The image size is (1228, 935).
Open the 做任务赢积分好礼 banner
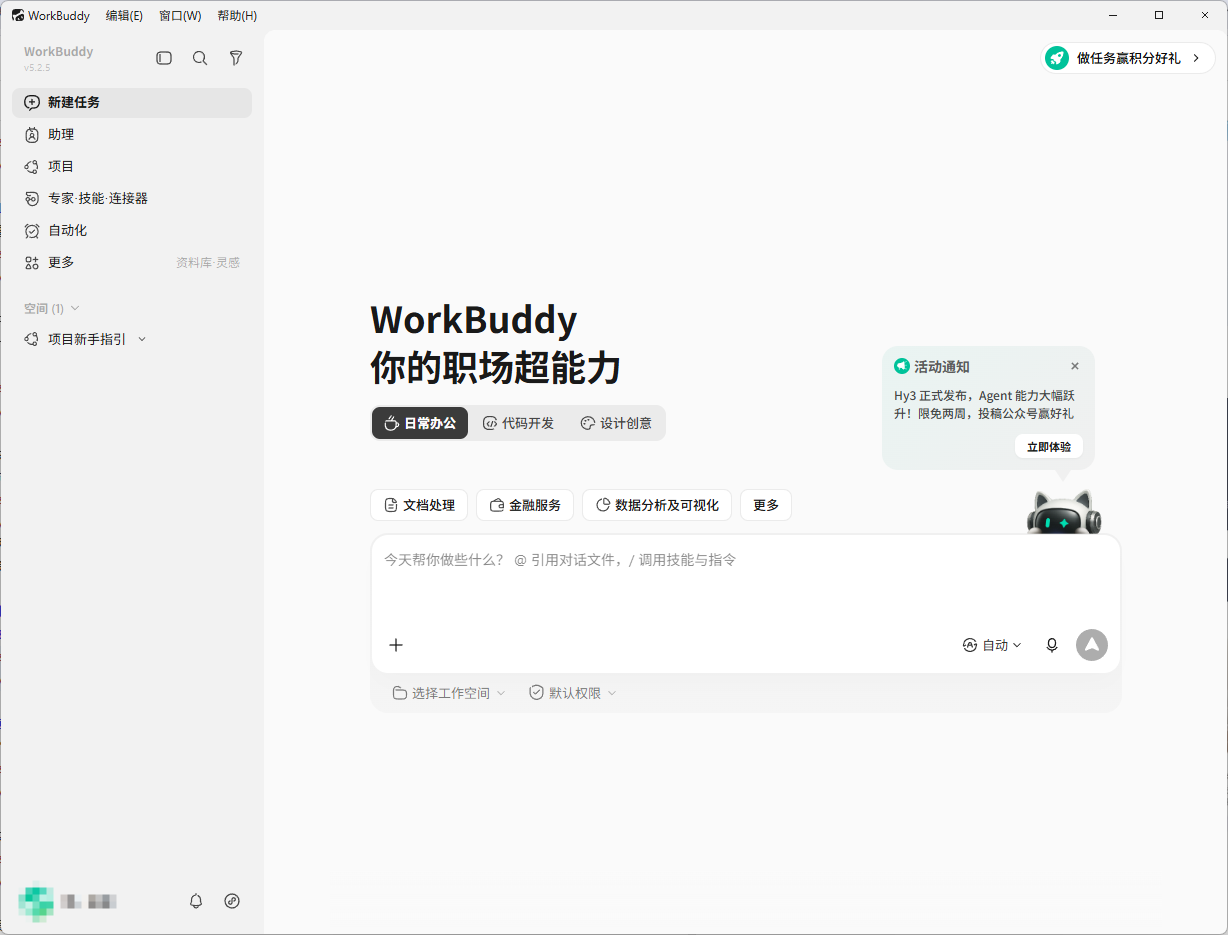pyautogui.click(x=1128, y=58)
